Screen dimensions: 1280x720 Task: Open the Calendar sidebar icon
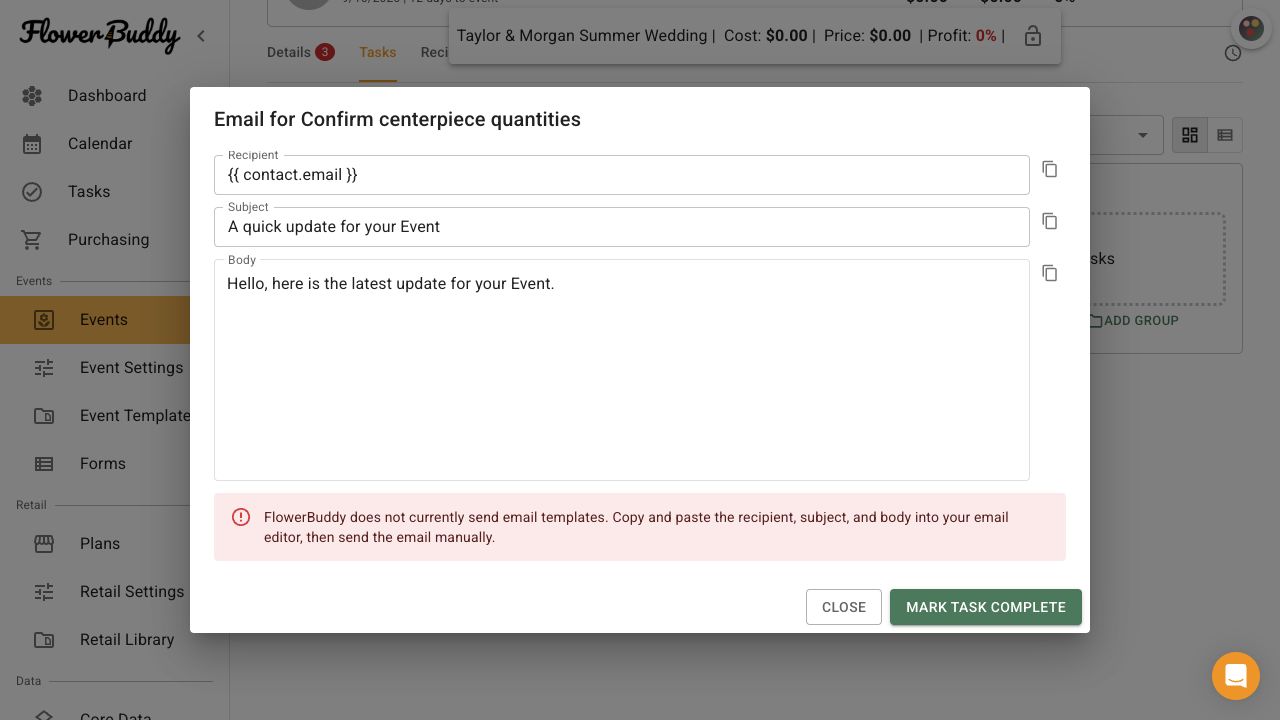point(32,144)
